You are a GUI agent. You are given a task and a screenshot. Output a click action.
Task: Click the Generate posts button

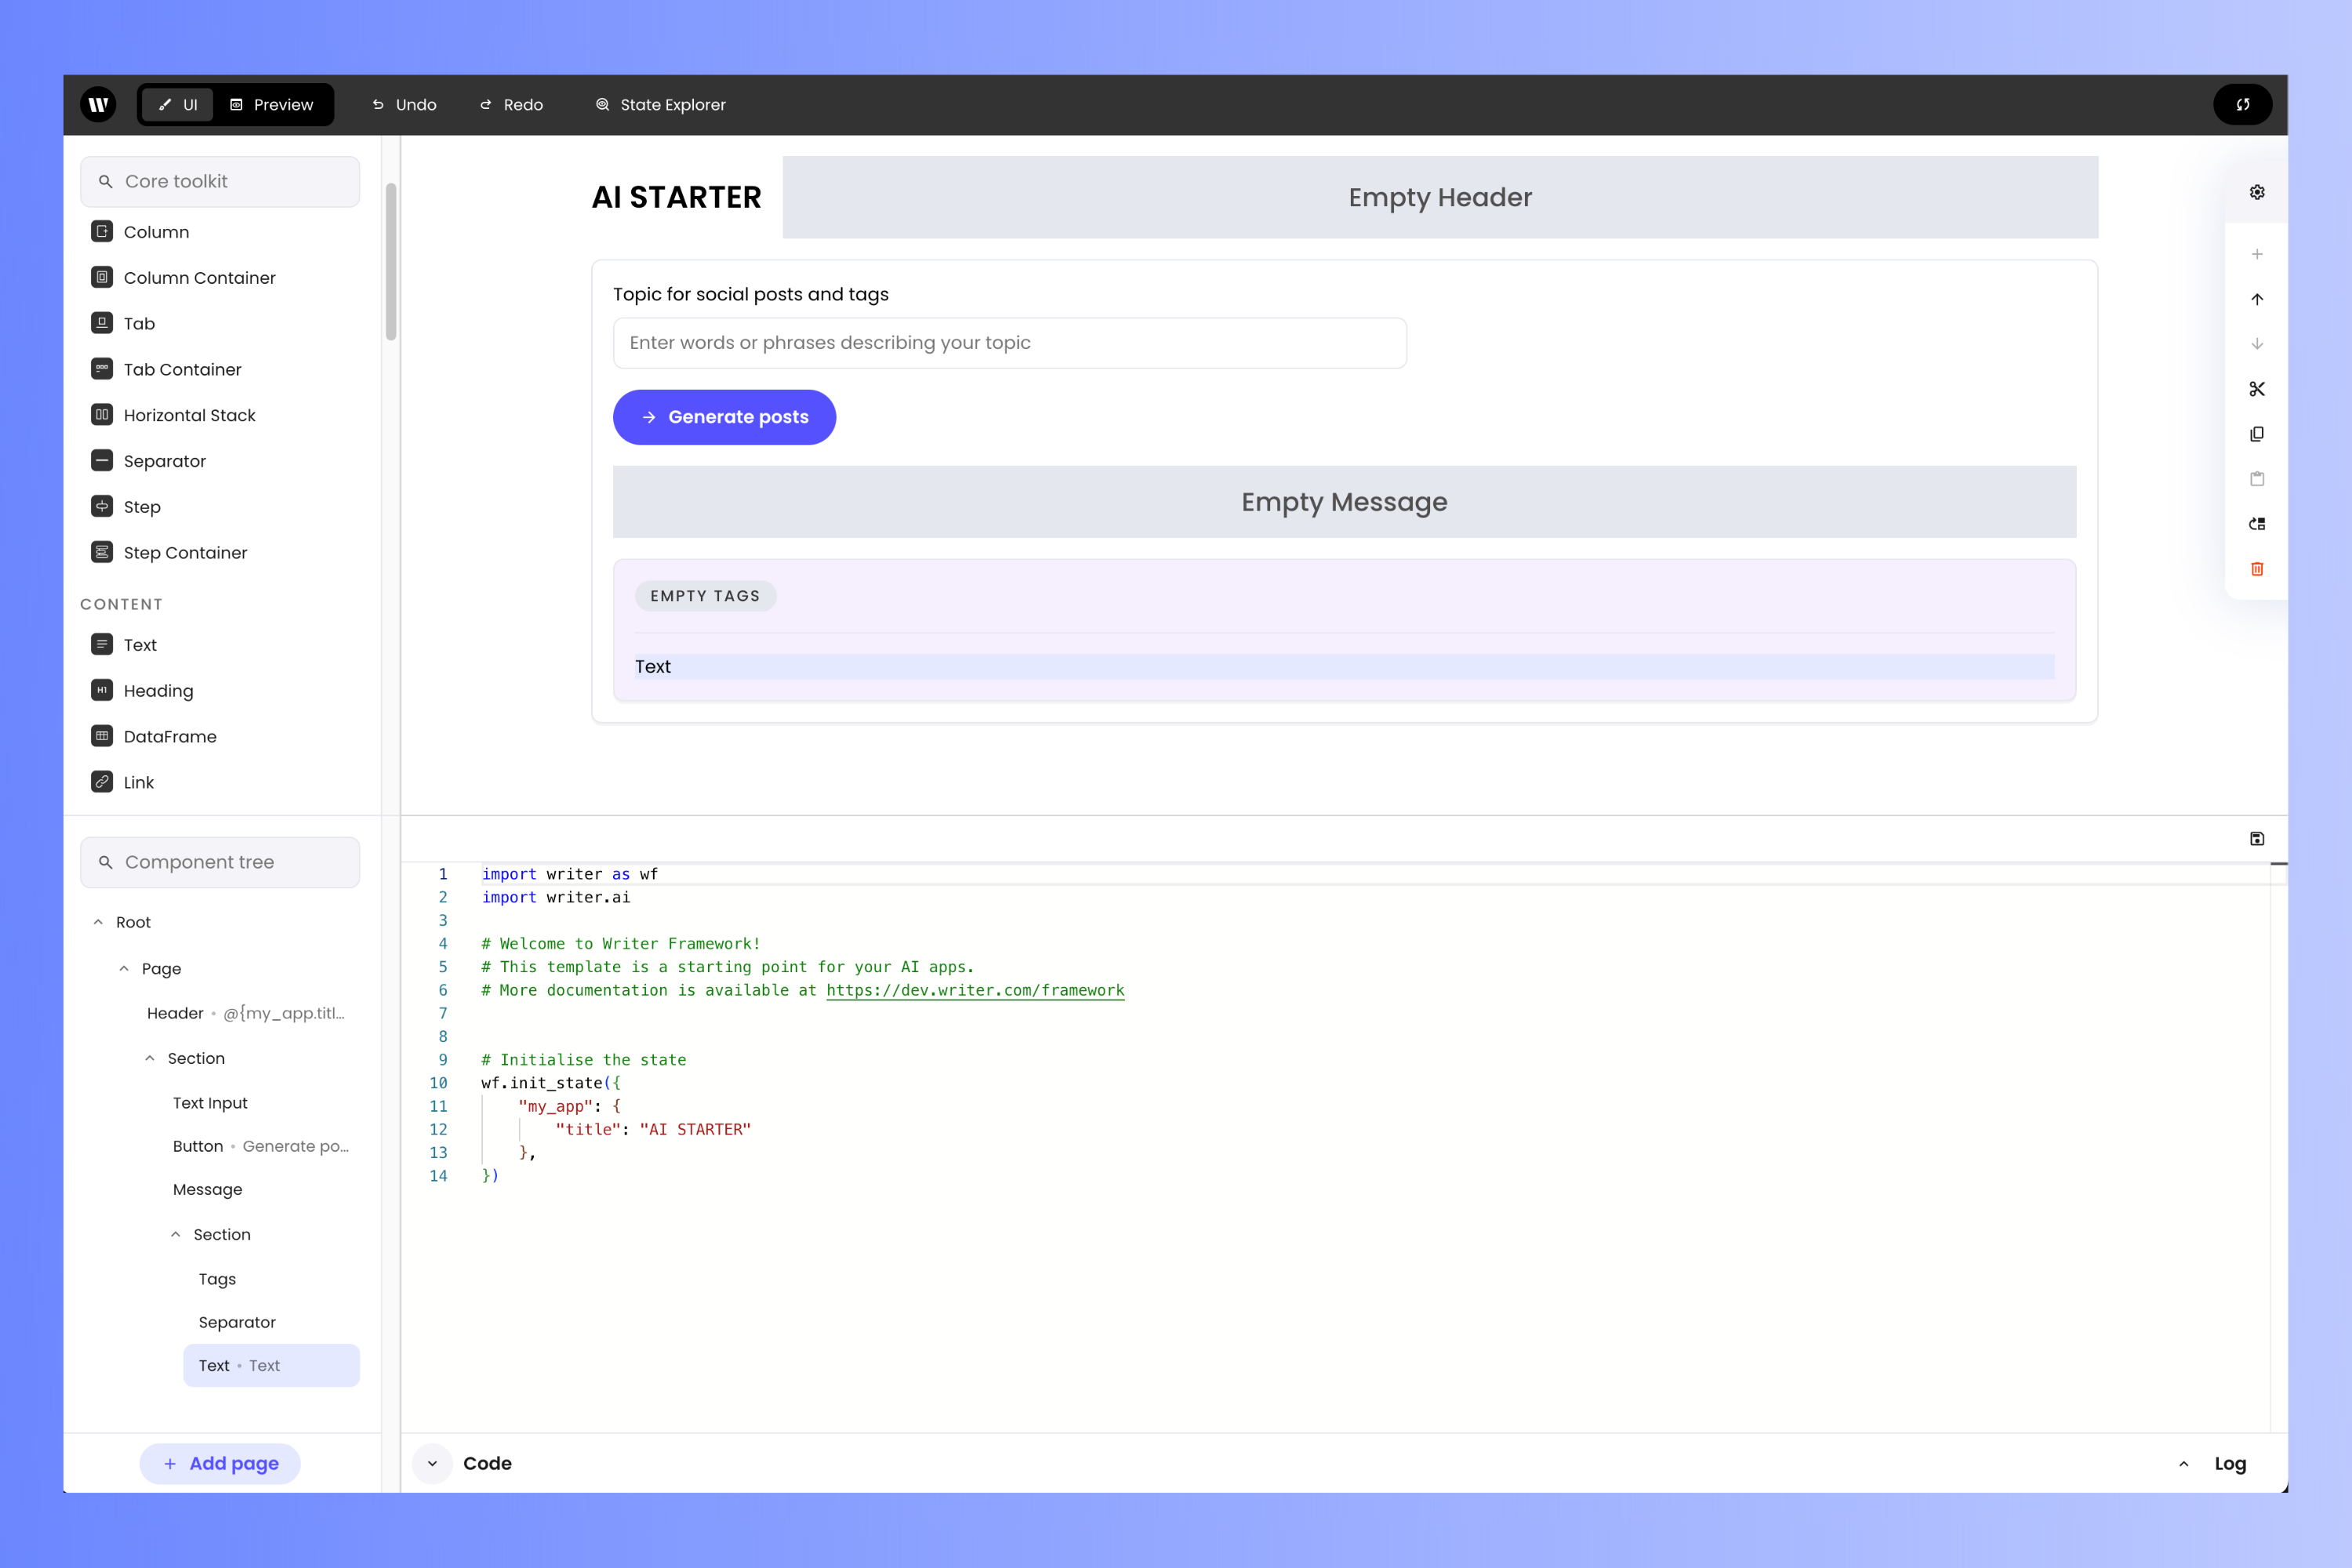[x=724, y=417]
